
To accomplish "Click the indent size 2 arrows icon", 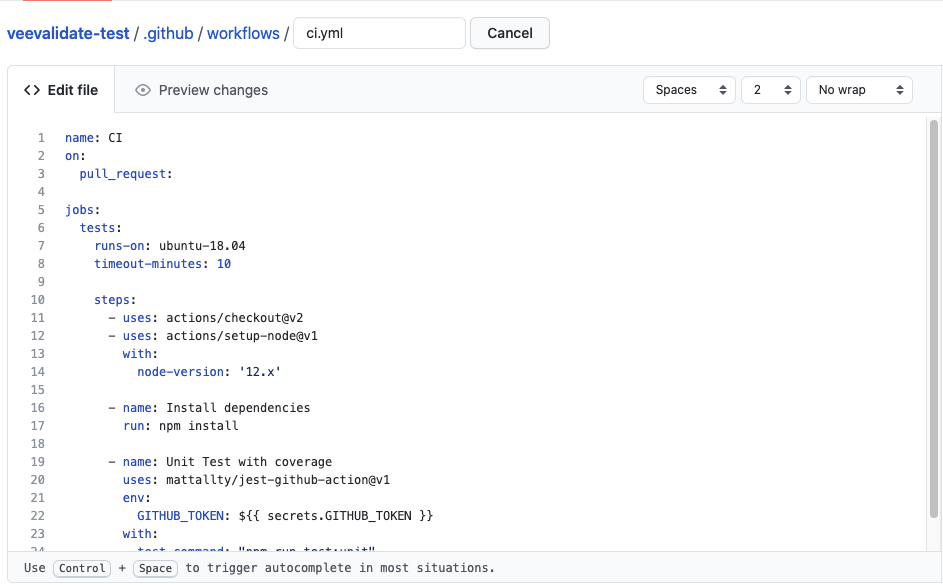I will coord(788,90).
